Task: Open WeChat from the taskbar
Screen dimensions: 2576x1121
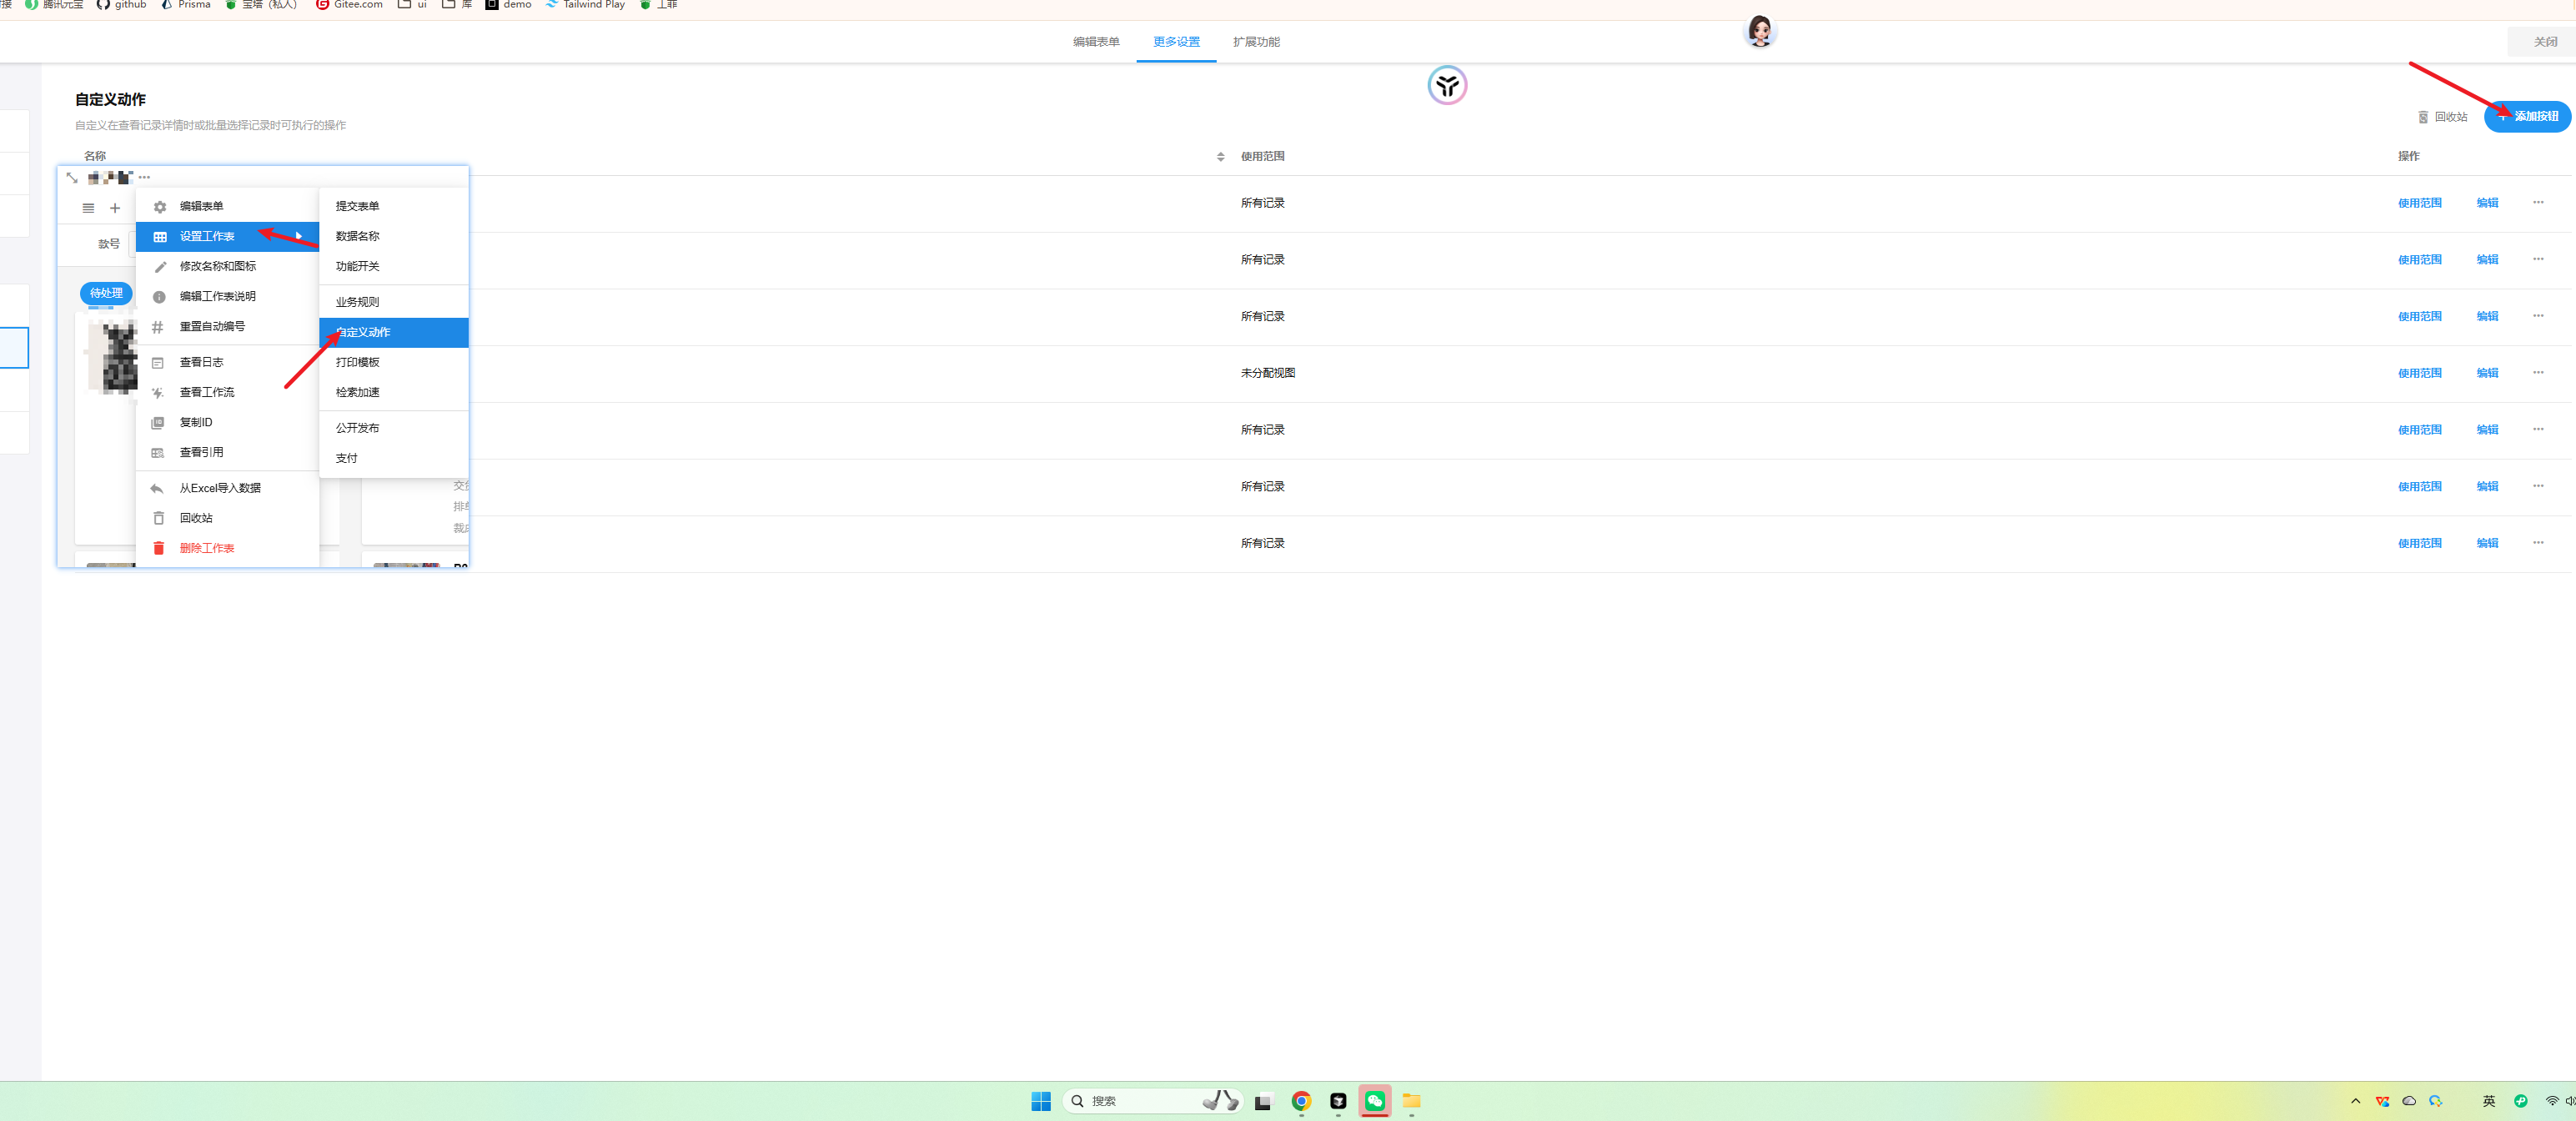Action: coord(1374,1100)
